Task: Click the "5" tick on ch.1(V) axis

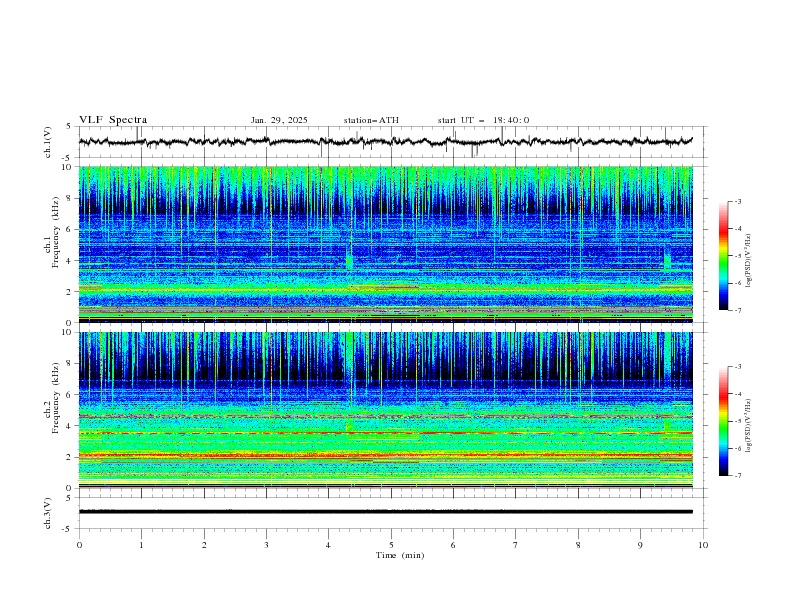Action: point(69,126)
